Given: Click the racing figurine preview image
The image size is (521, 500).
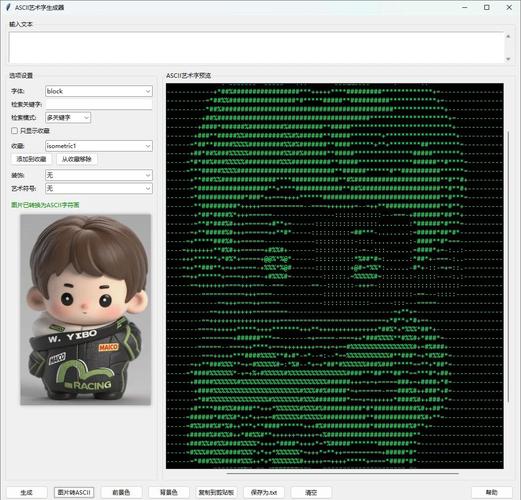Looking at the screenshot, I should click(x=85, y=309).
